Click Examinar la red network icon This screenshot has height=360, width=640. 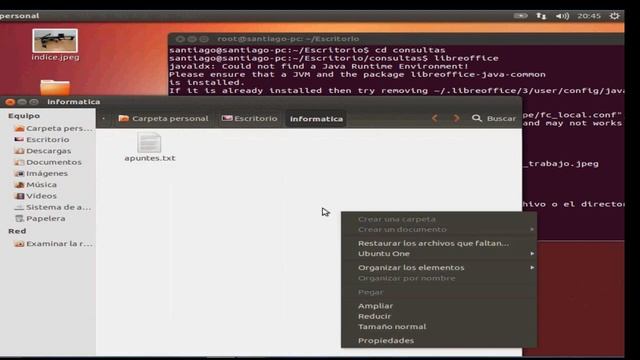click(x=19, y=244)
